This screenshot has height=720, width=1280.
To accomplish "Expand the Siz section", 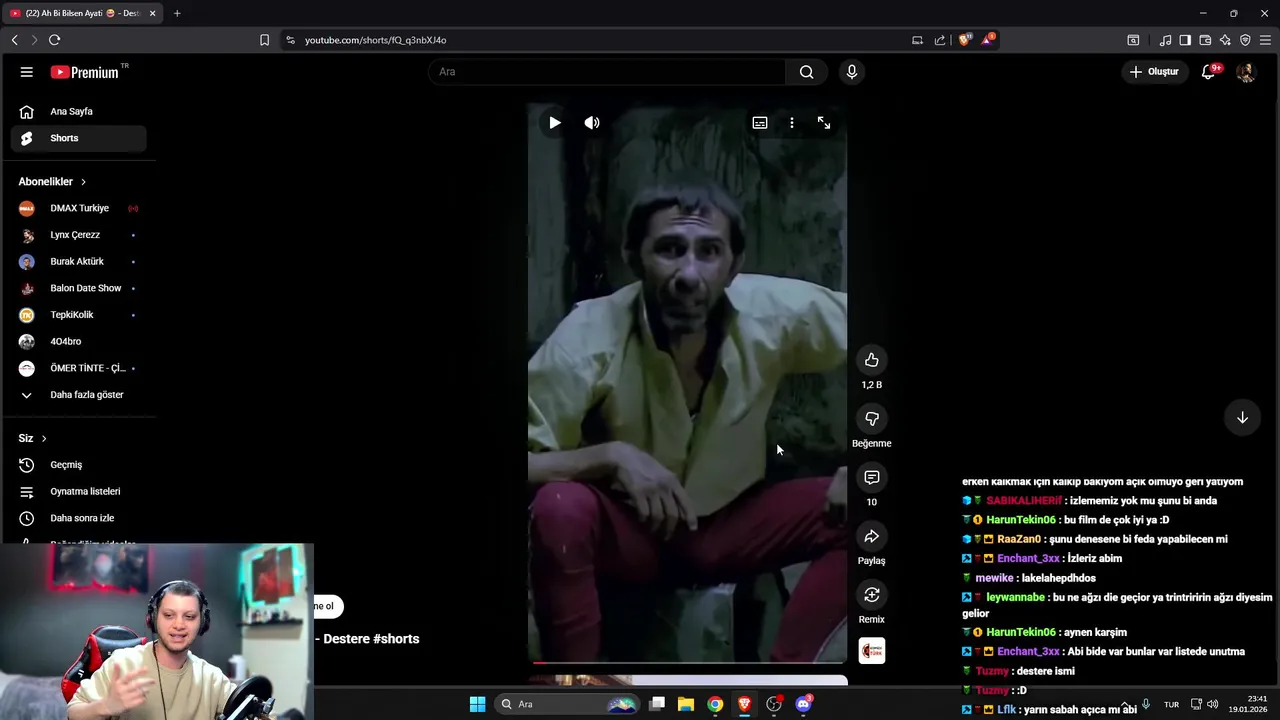I will [x=32, y=438].
